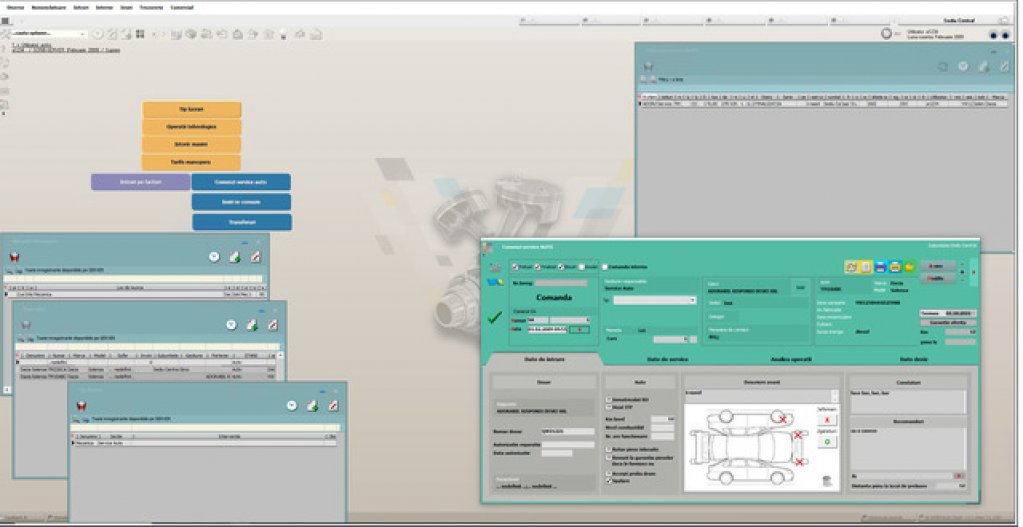Click the blue printer icon in order window
Screen dimensions: 1023x527
[880, 266]
